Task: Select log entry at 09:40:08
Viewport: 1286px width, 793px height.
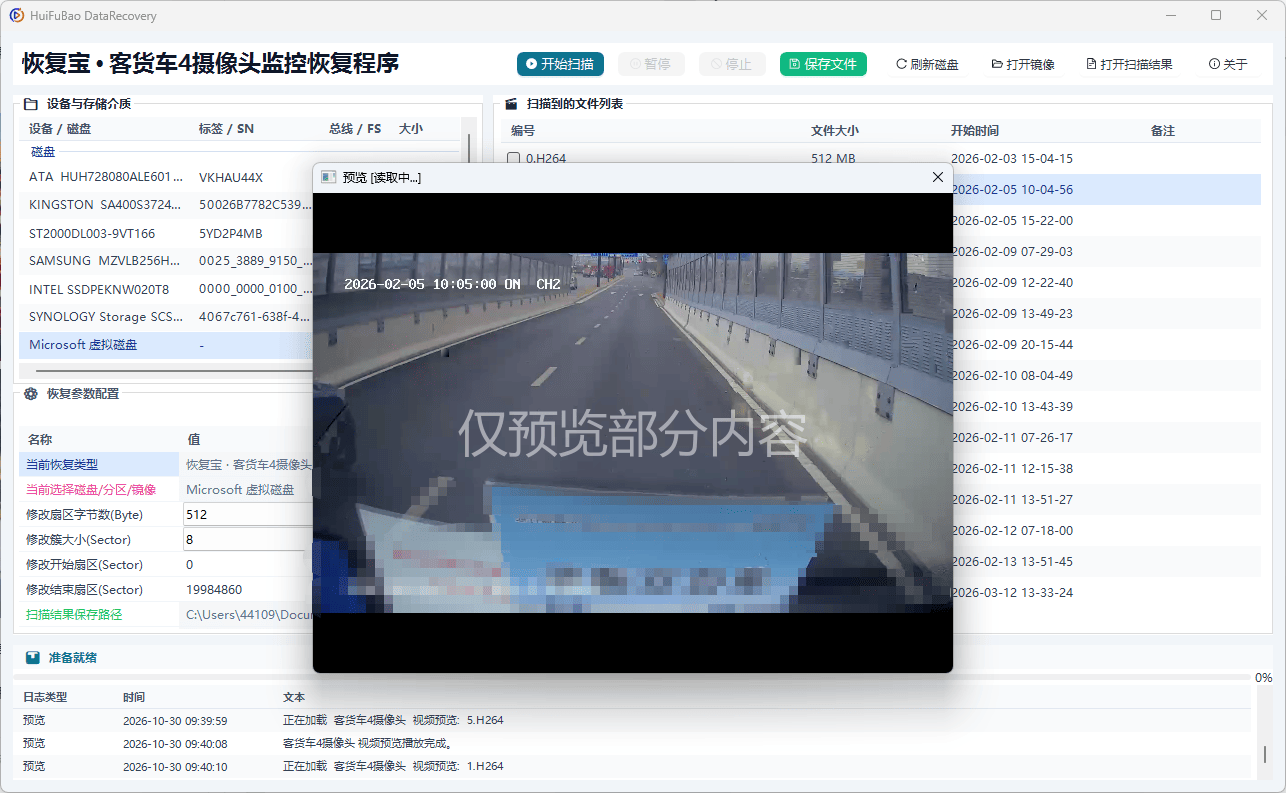Action: [x=632, y=743]
